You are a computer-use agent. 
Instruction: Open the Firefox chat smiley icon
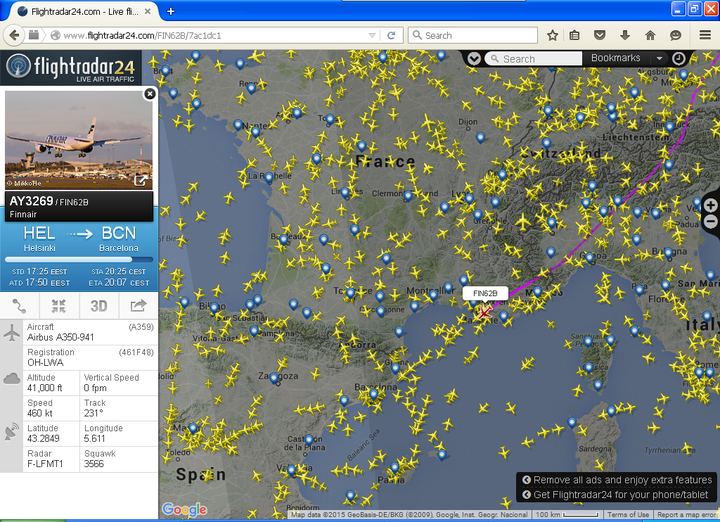tap(675, 35)
